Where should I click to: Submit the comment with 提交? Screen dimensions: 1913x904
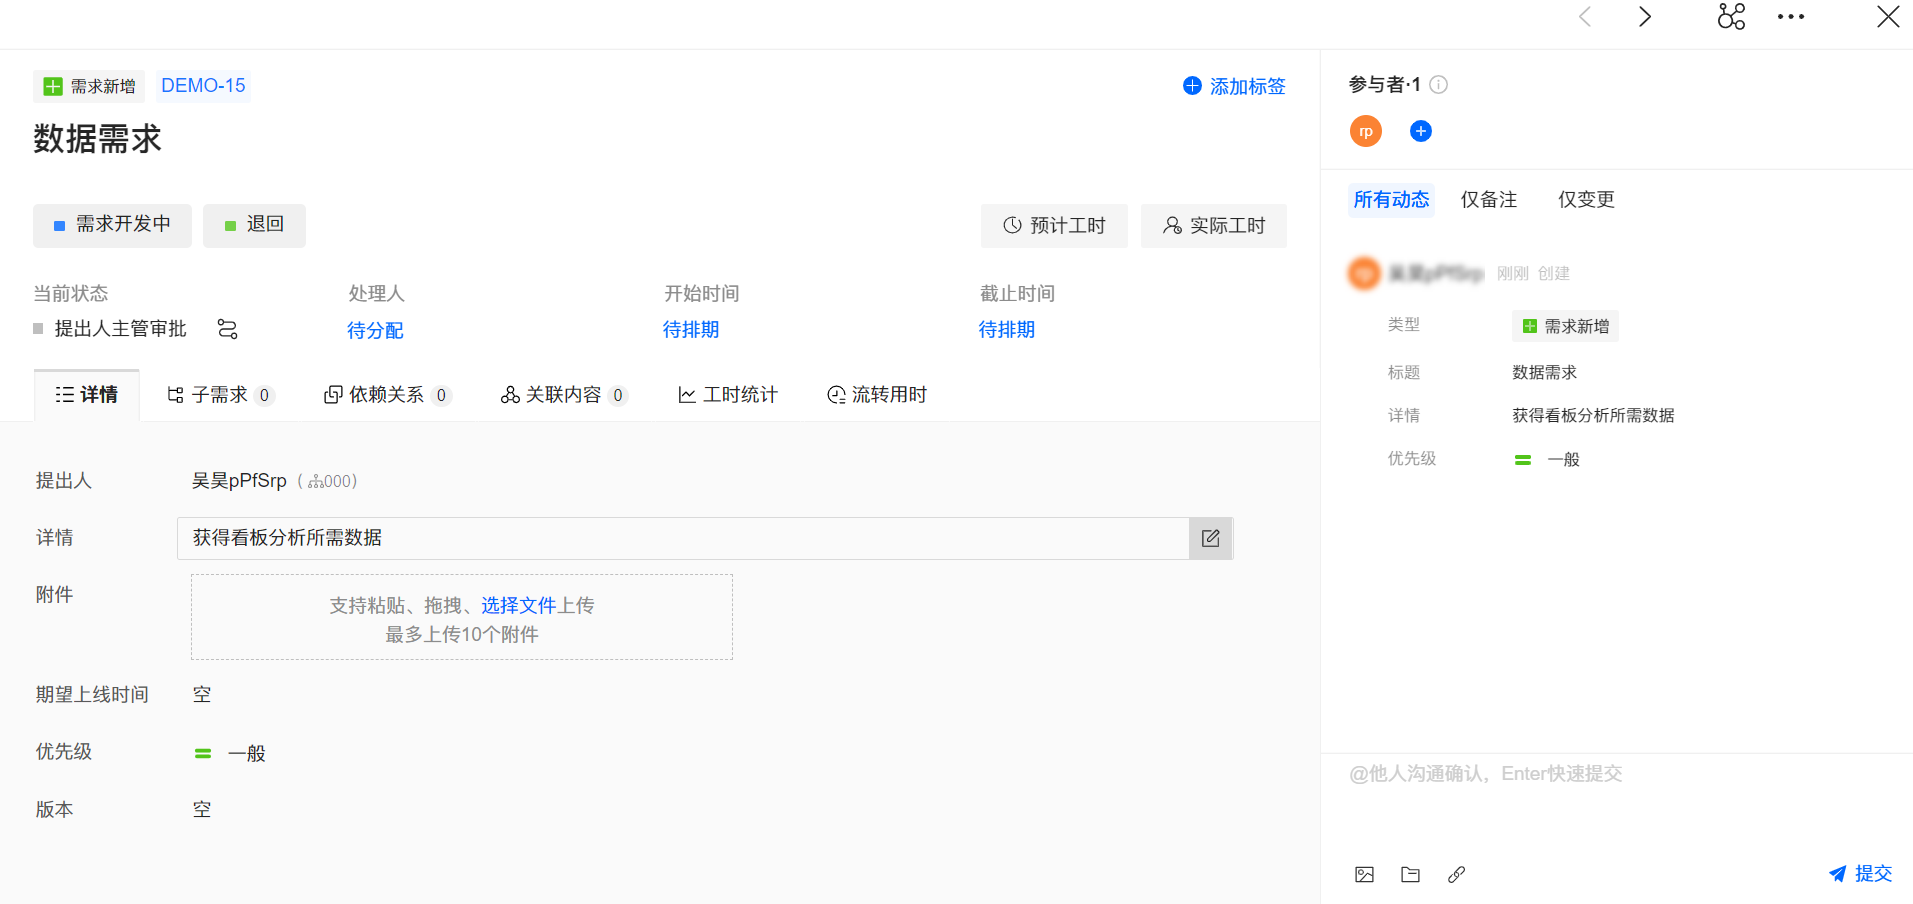(1861, 874)
